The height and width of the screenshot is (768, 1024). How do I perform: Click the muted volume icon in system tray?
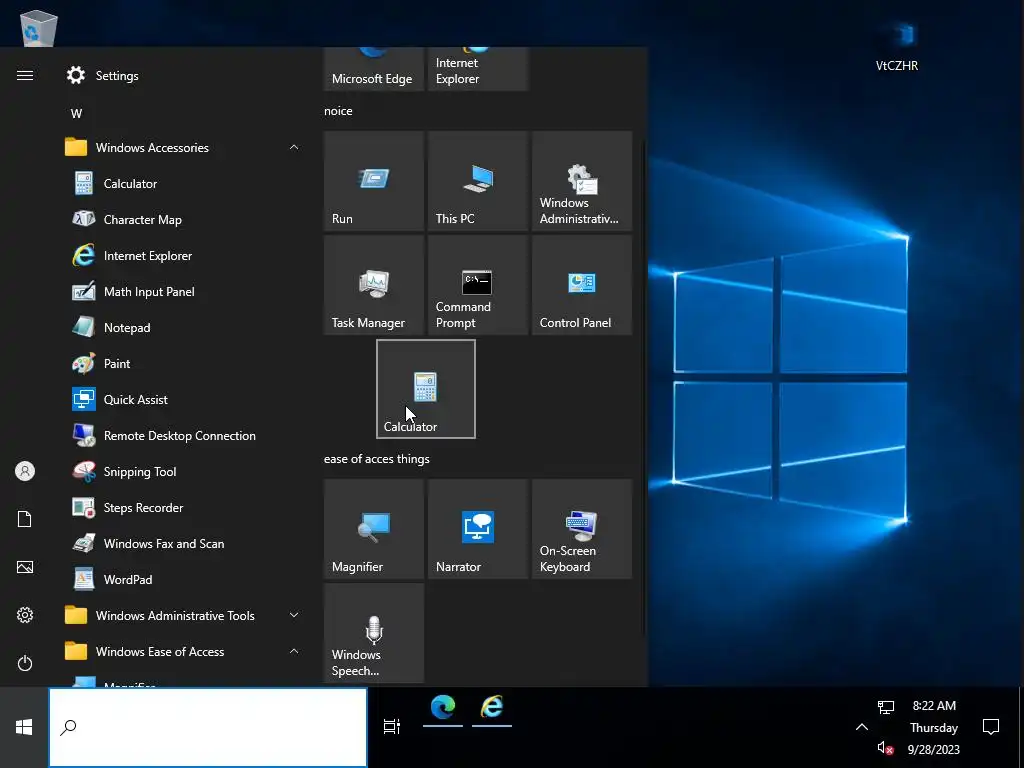[886, 748]
